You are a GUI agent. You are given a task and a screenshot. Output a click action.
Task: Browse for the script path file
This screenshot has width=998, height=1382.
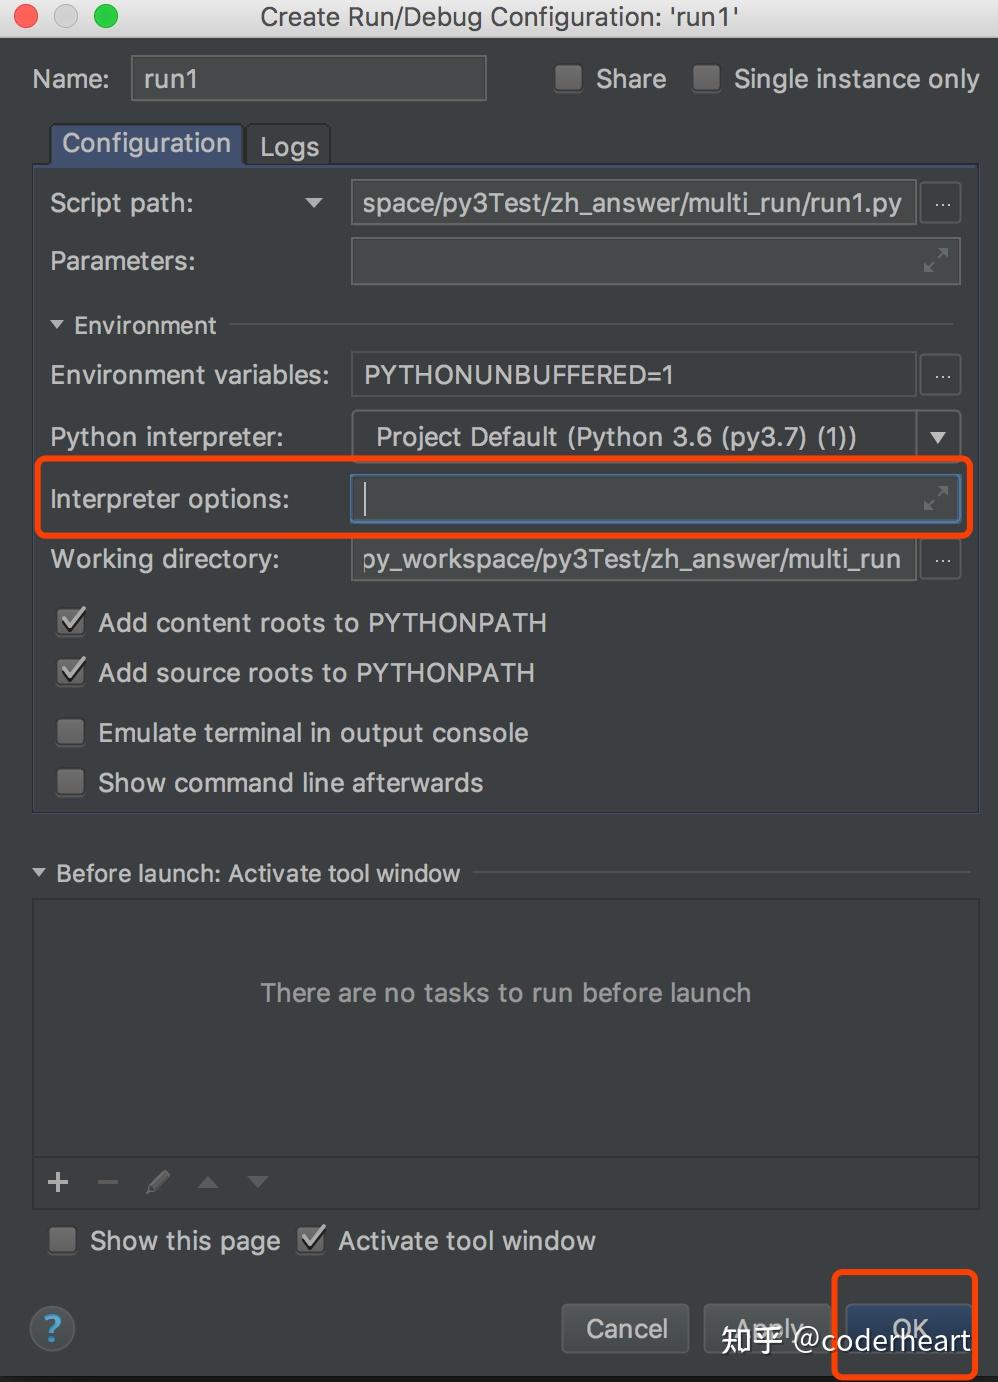pos(941,203)
